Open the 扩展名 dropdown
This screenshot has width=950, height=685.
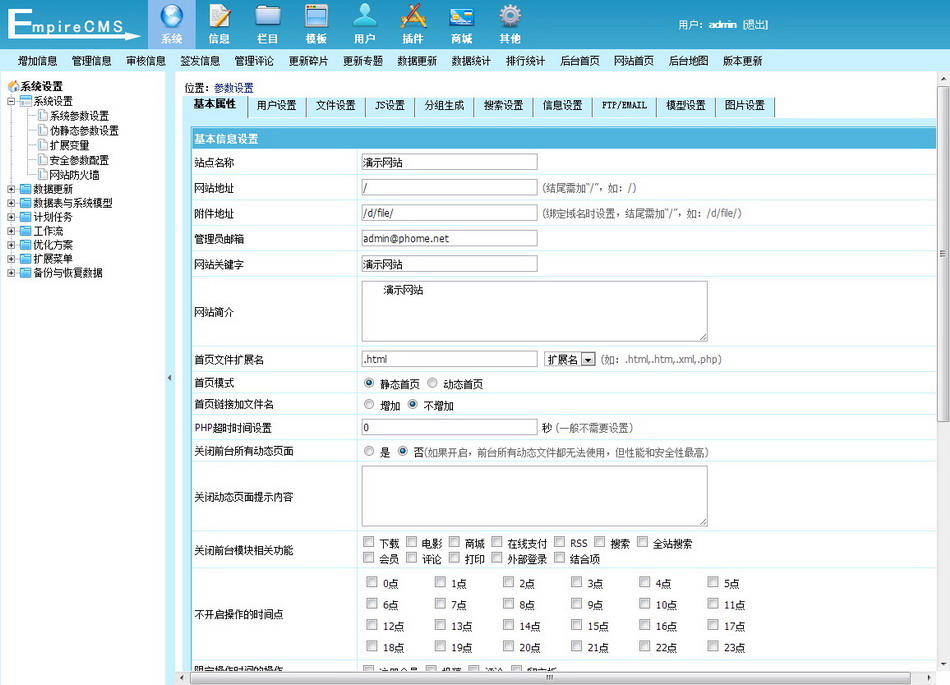coord(570,359)
